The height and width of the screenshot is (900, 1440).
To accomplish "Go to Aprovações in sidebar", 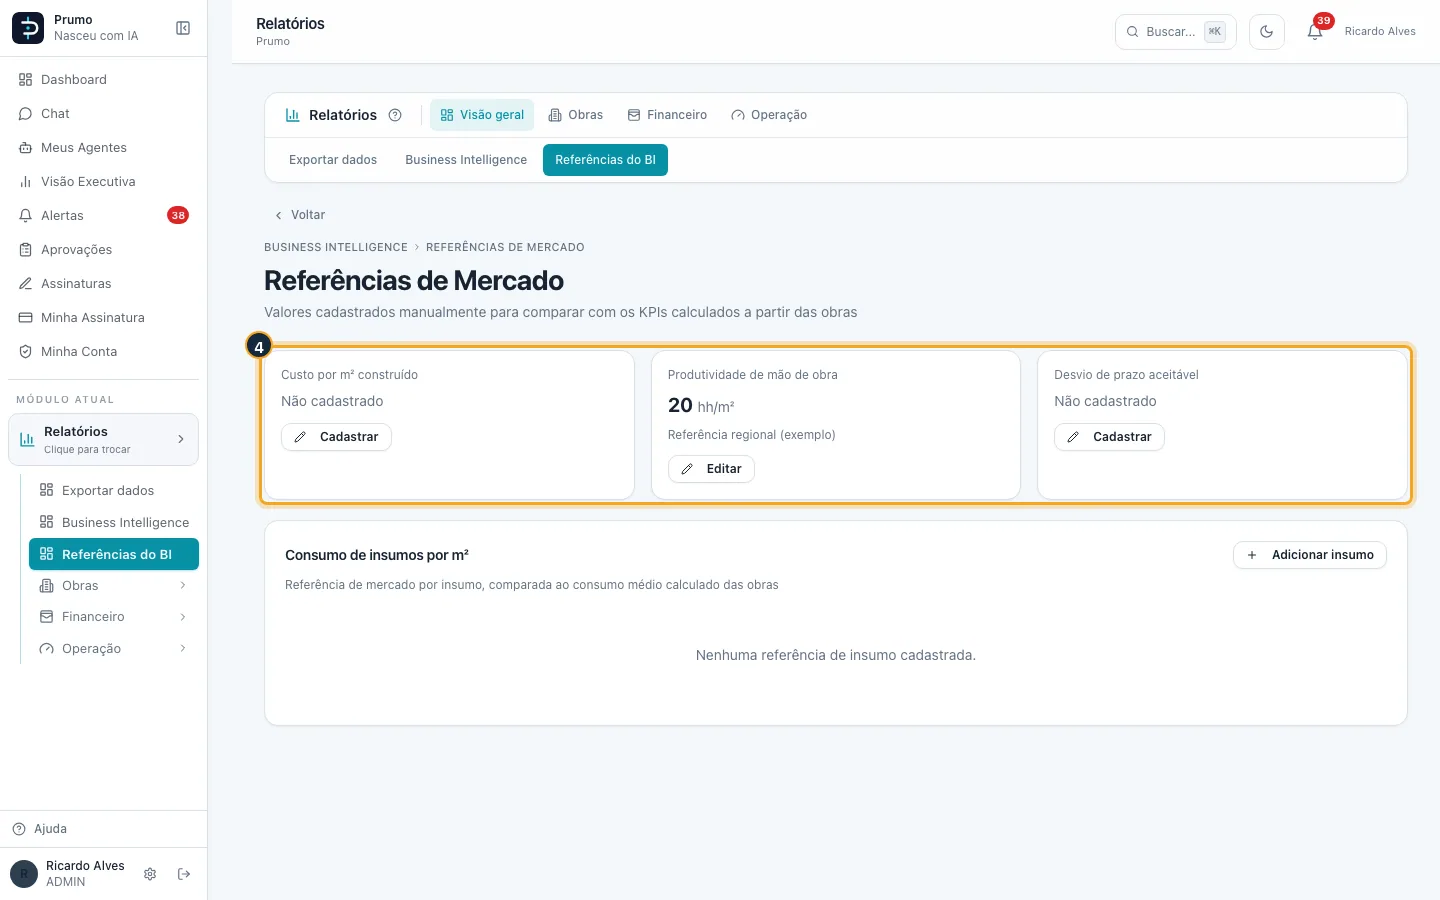I will click(x=104, y=250).
